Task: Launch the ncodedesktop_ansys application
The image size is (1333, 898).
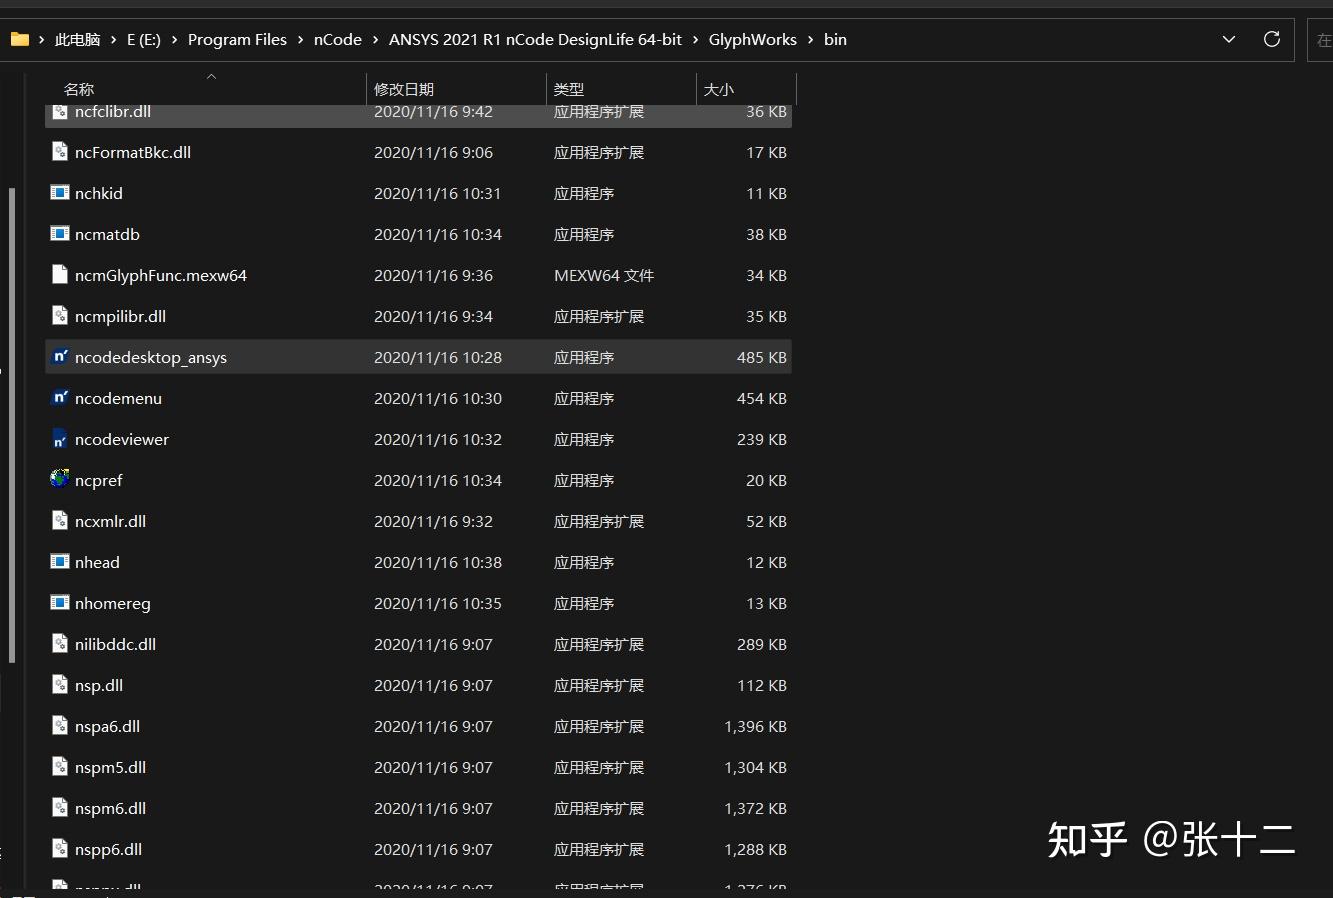Action: [x=60, y=357]
